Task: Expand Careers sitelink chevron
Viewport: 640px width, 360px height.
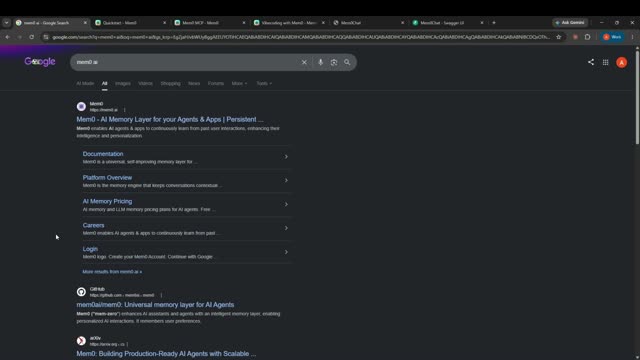Action: pos(286,228)
